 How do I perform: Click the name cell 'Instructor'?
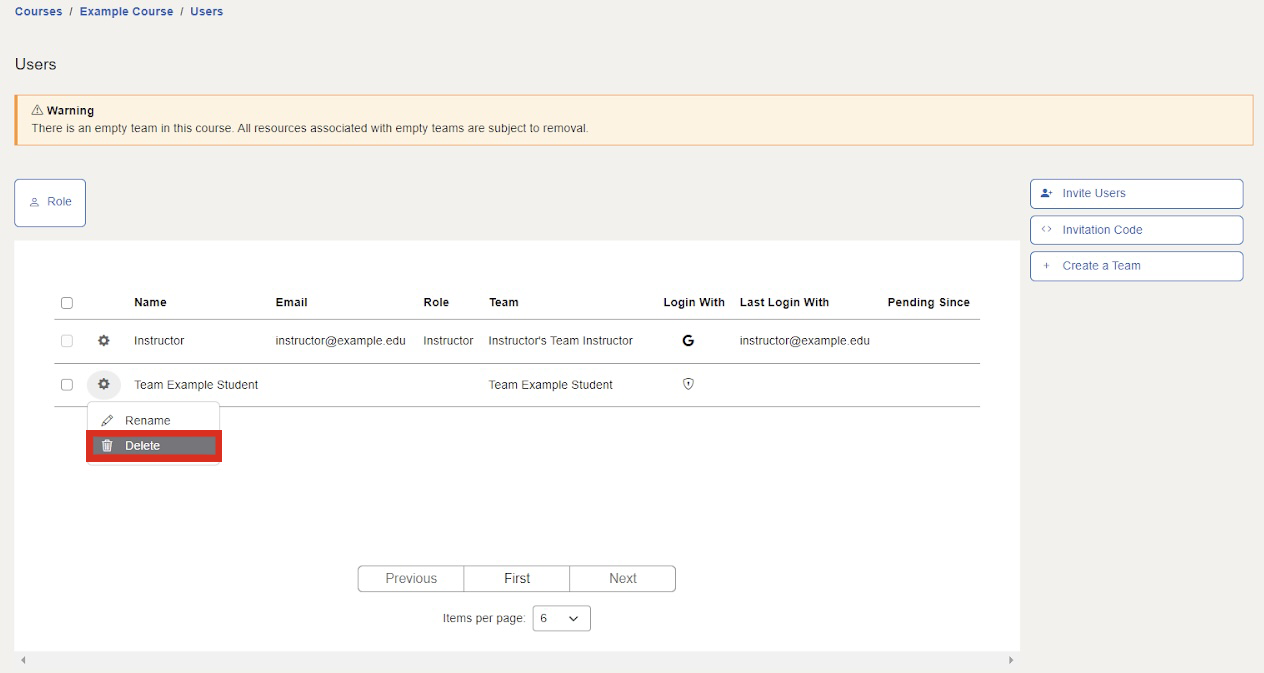[159, 341]
